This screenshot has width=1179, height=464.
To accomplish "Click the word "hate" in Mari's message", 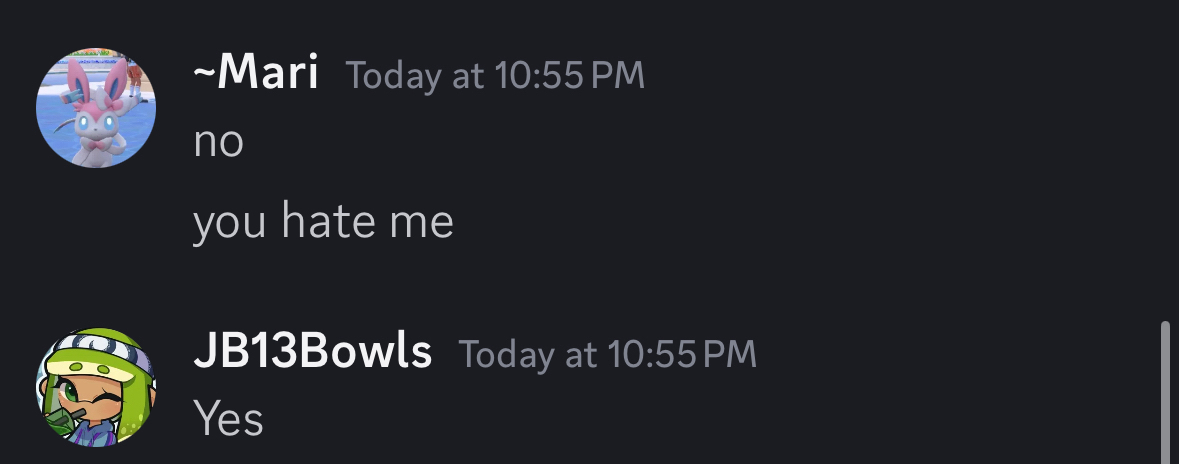I will (327, 221).
